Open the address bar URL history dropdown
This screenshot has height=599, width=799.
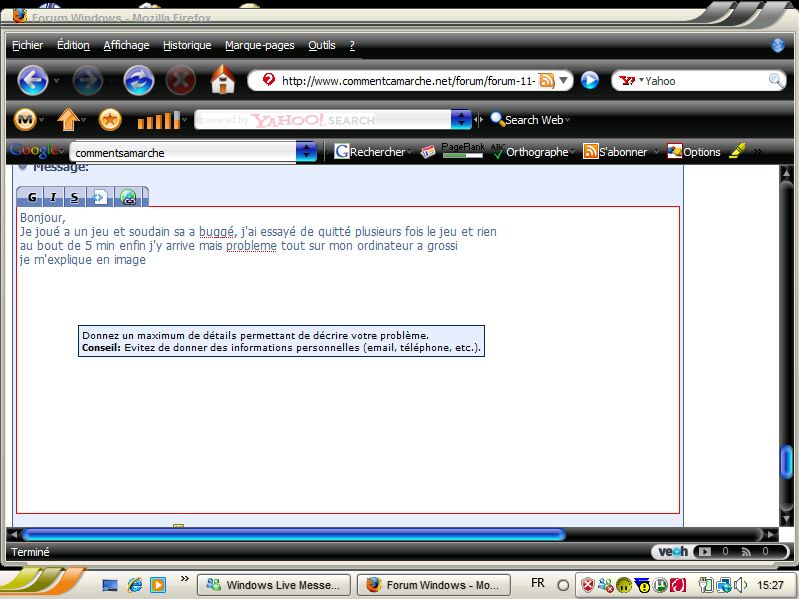point(564,81)
